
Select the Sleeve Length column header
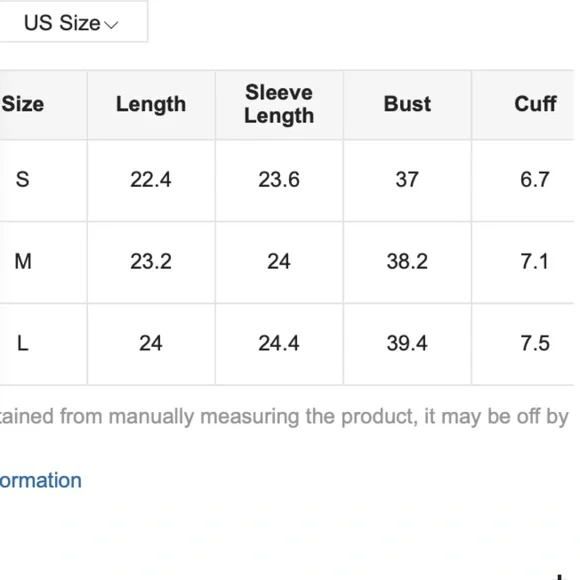(x=279, y=104)
